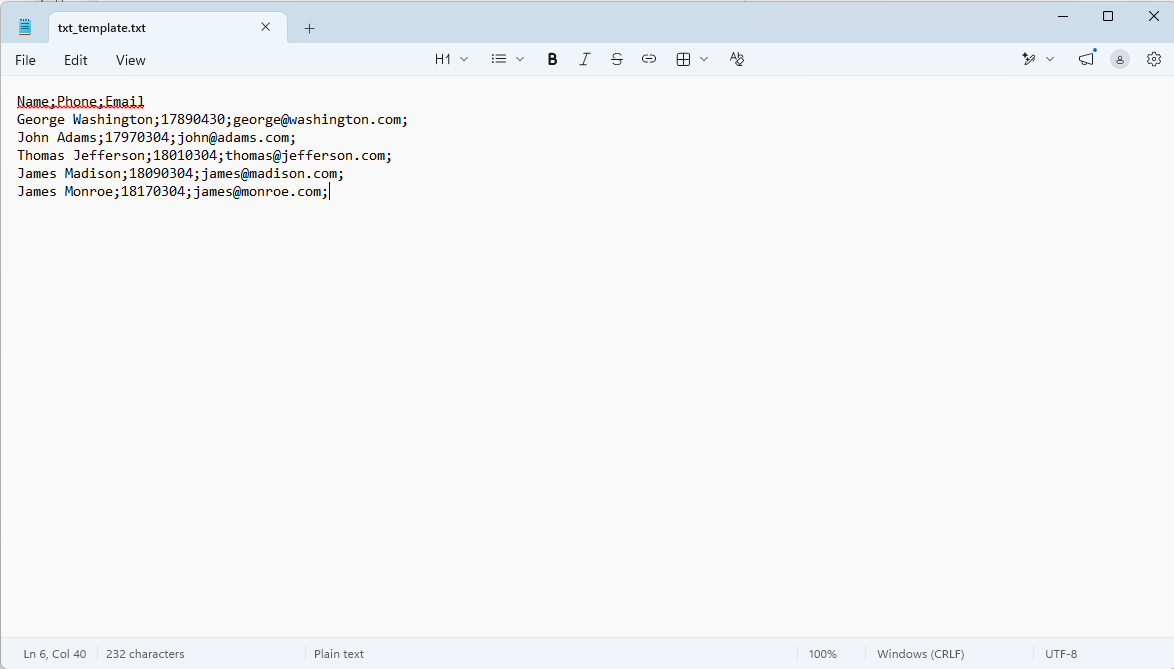Click the Notepad app icon in title bar
1174x669 pixels.
point(25,28)
